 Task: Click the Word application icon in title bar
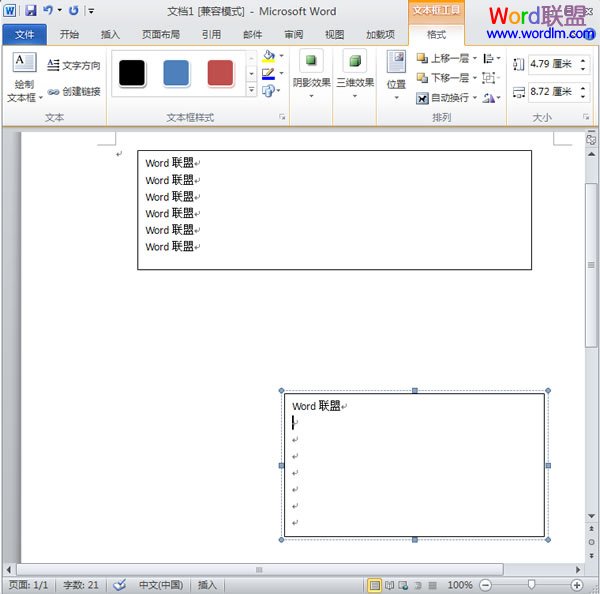point(10,10)
